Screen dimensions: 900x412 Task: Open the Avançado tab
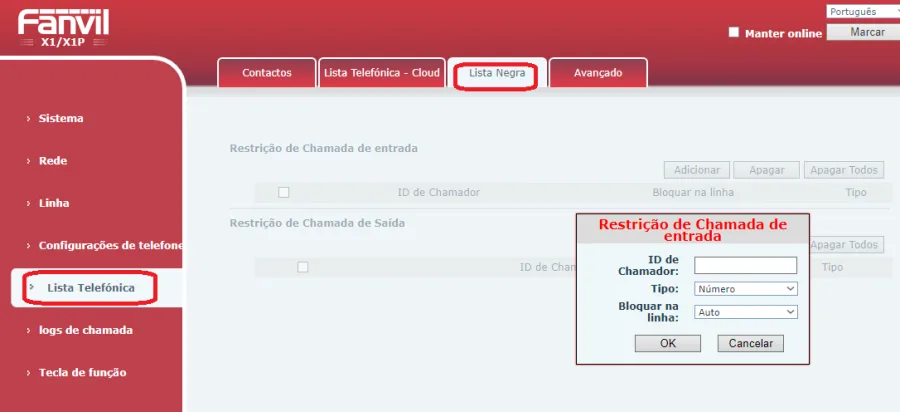598,73
